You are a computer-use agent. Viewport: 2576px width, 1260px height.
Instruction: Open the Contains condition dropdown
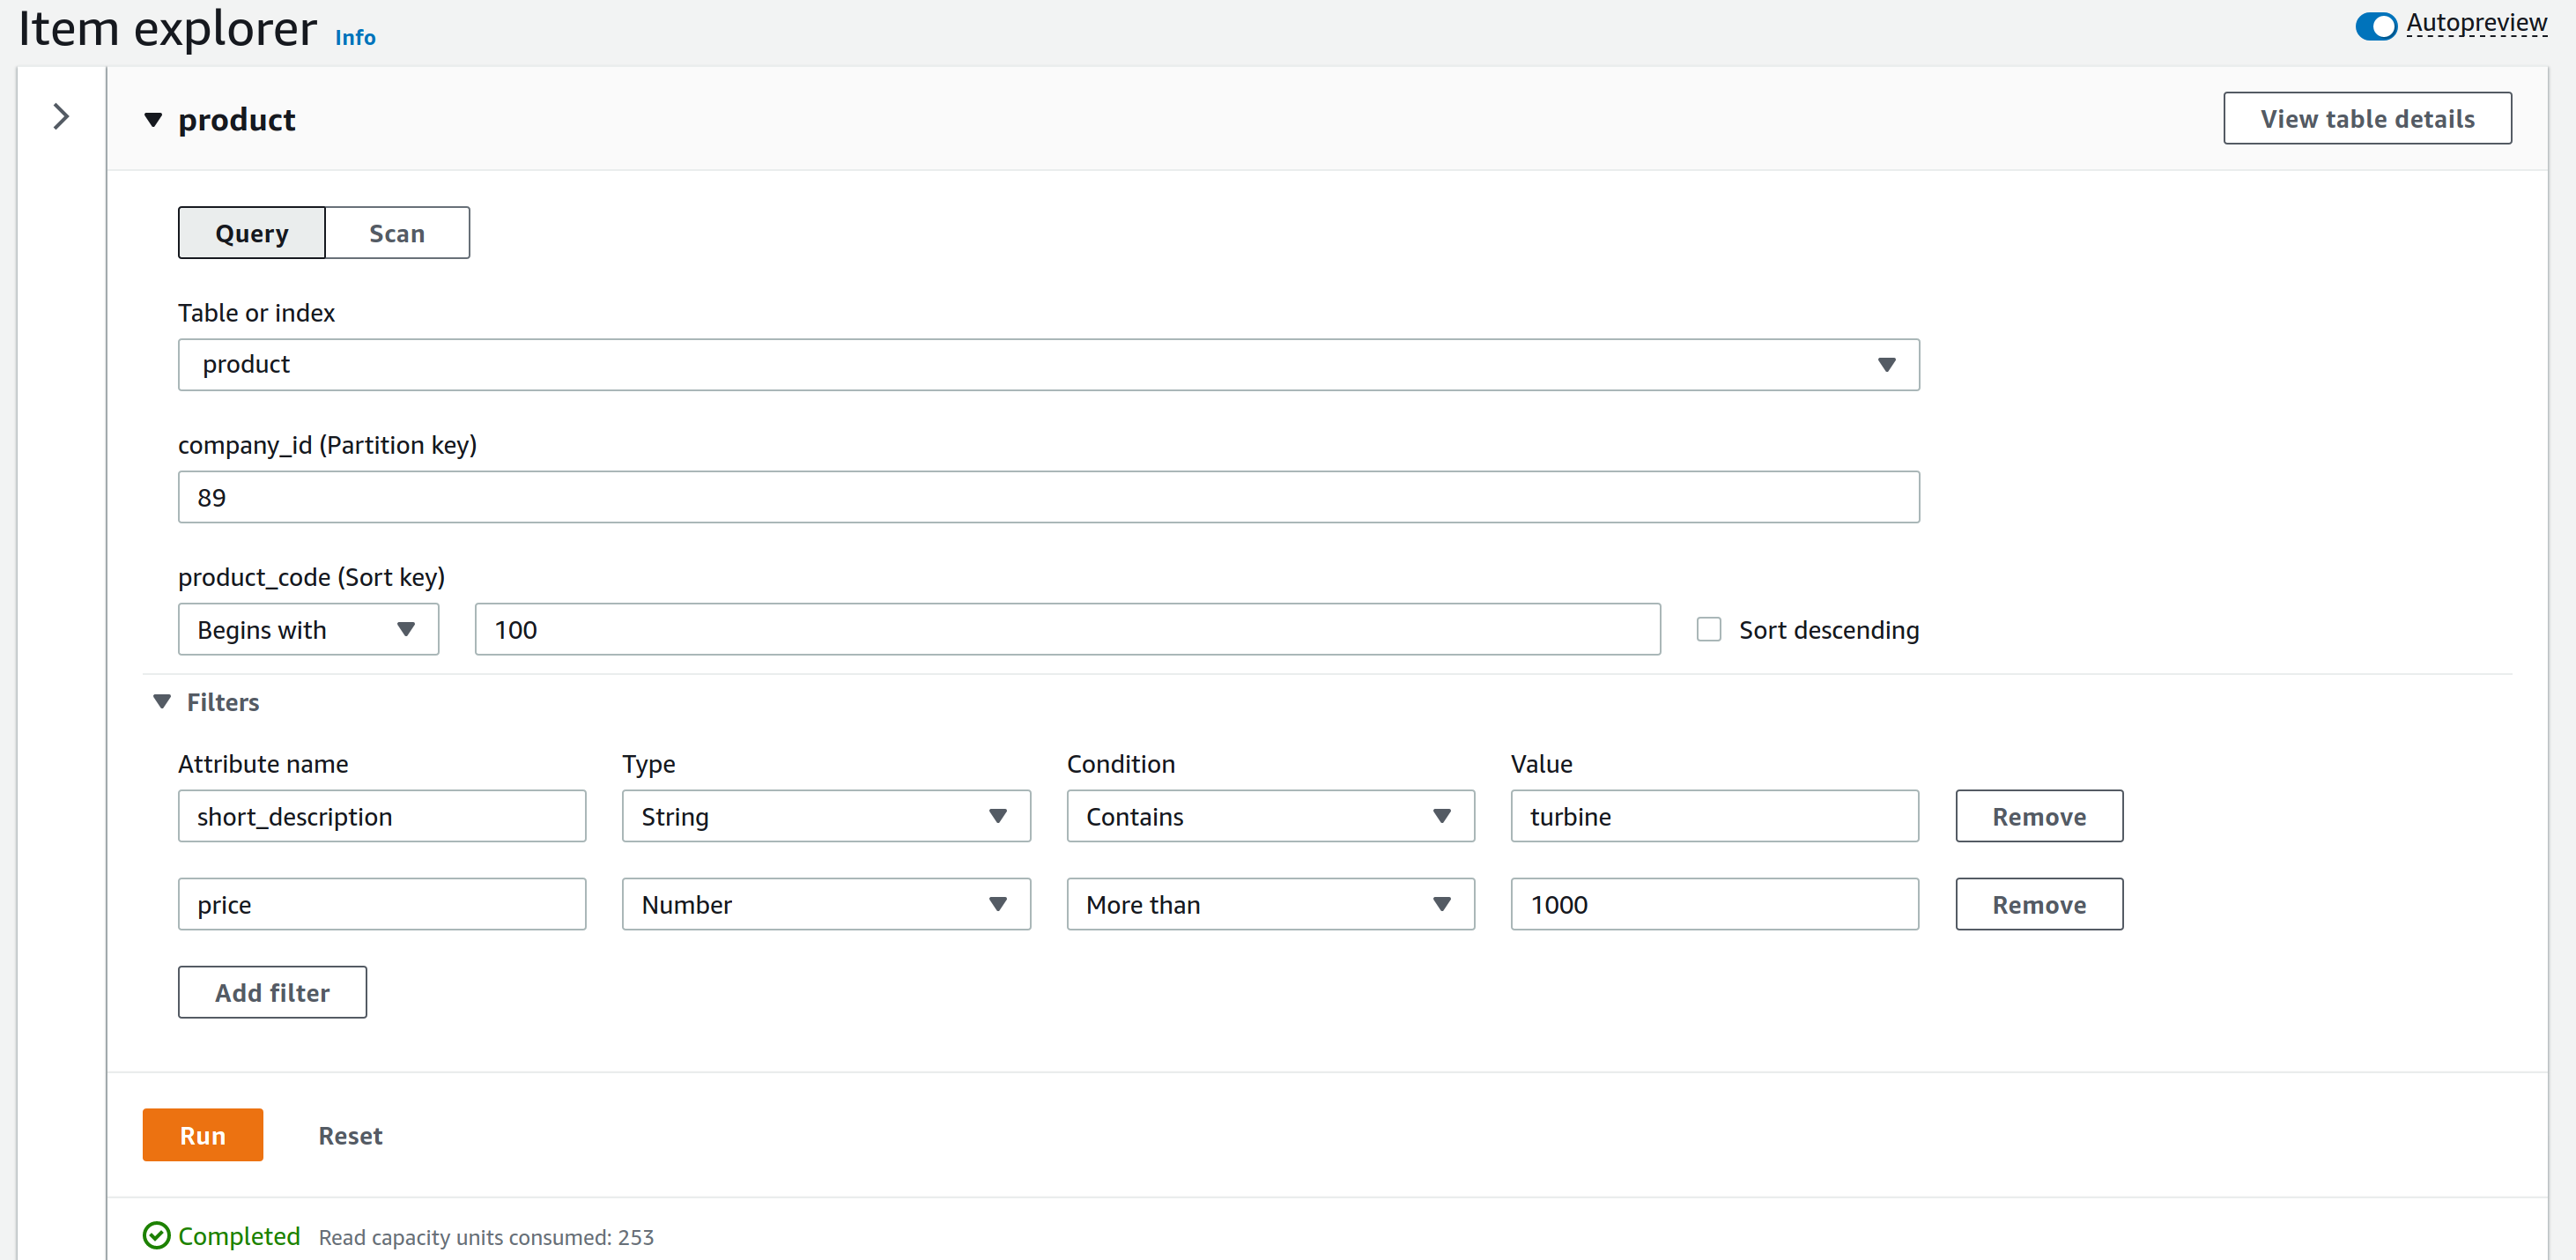tap(1269, 817)
